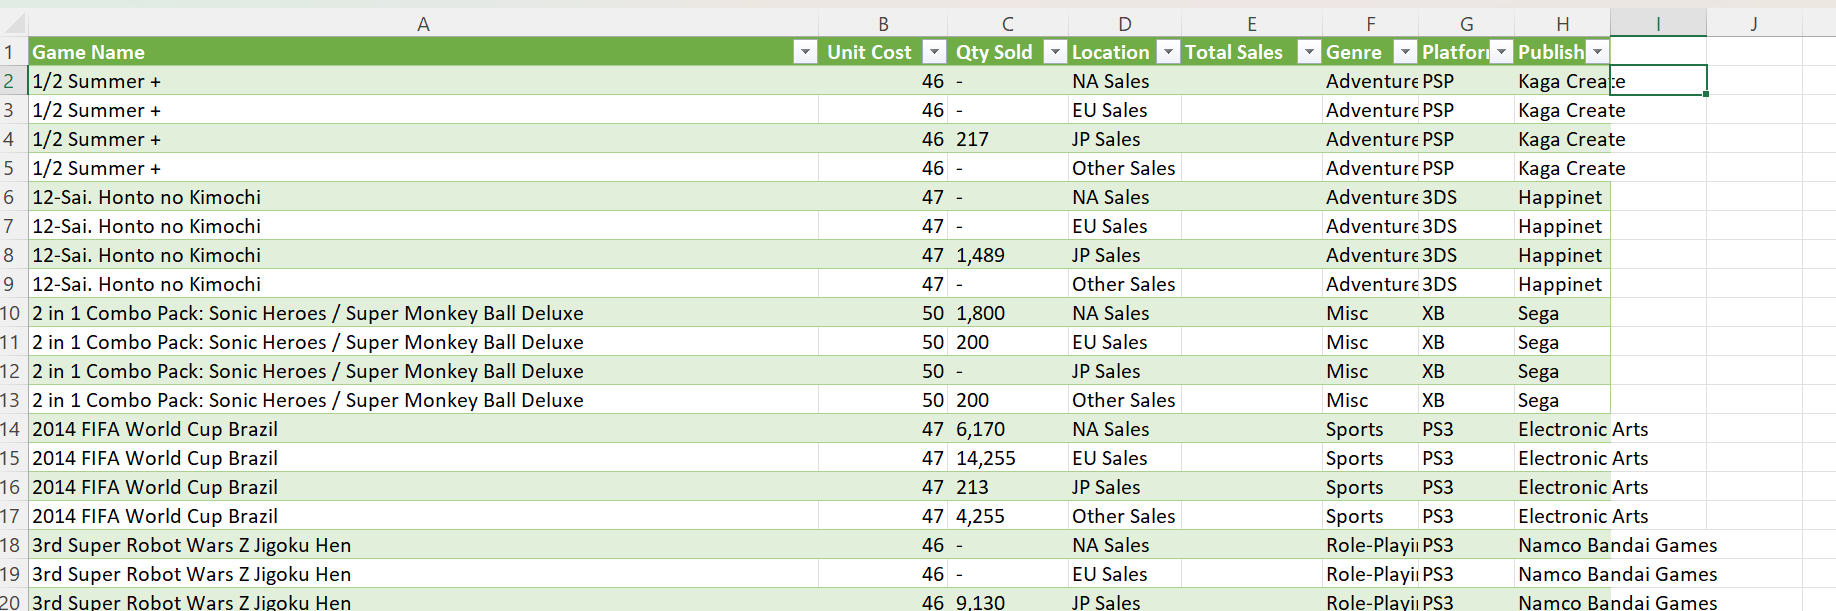Click the Sega publisher cell in row 10
1836x611 pixels.
(1538, 313)
